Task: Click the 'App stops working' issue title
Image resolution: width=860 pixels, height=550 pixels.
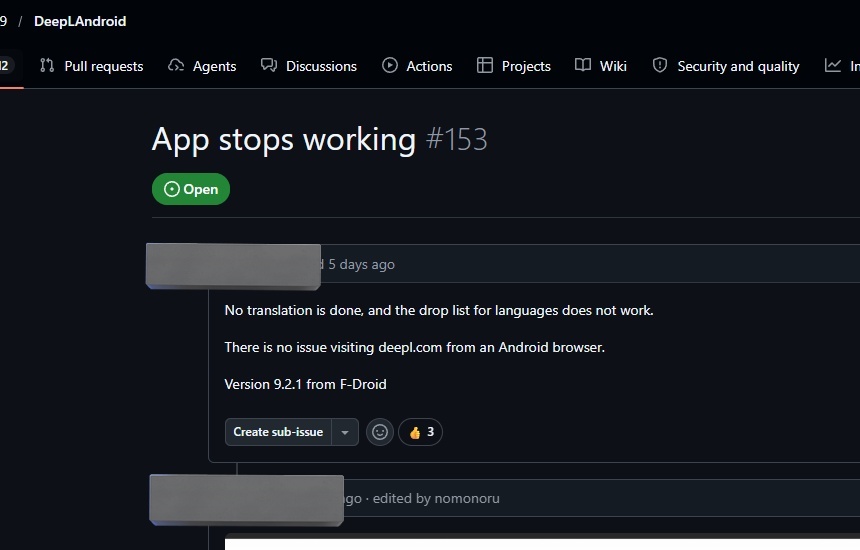Action: (x=284, y=139)
